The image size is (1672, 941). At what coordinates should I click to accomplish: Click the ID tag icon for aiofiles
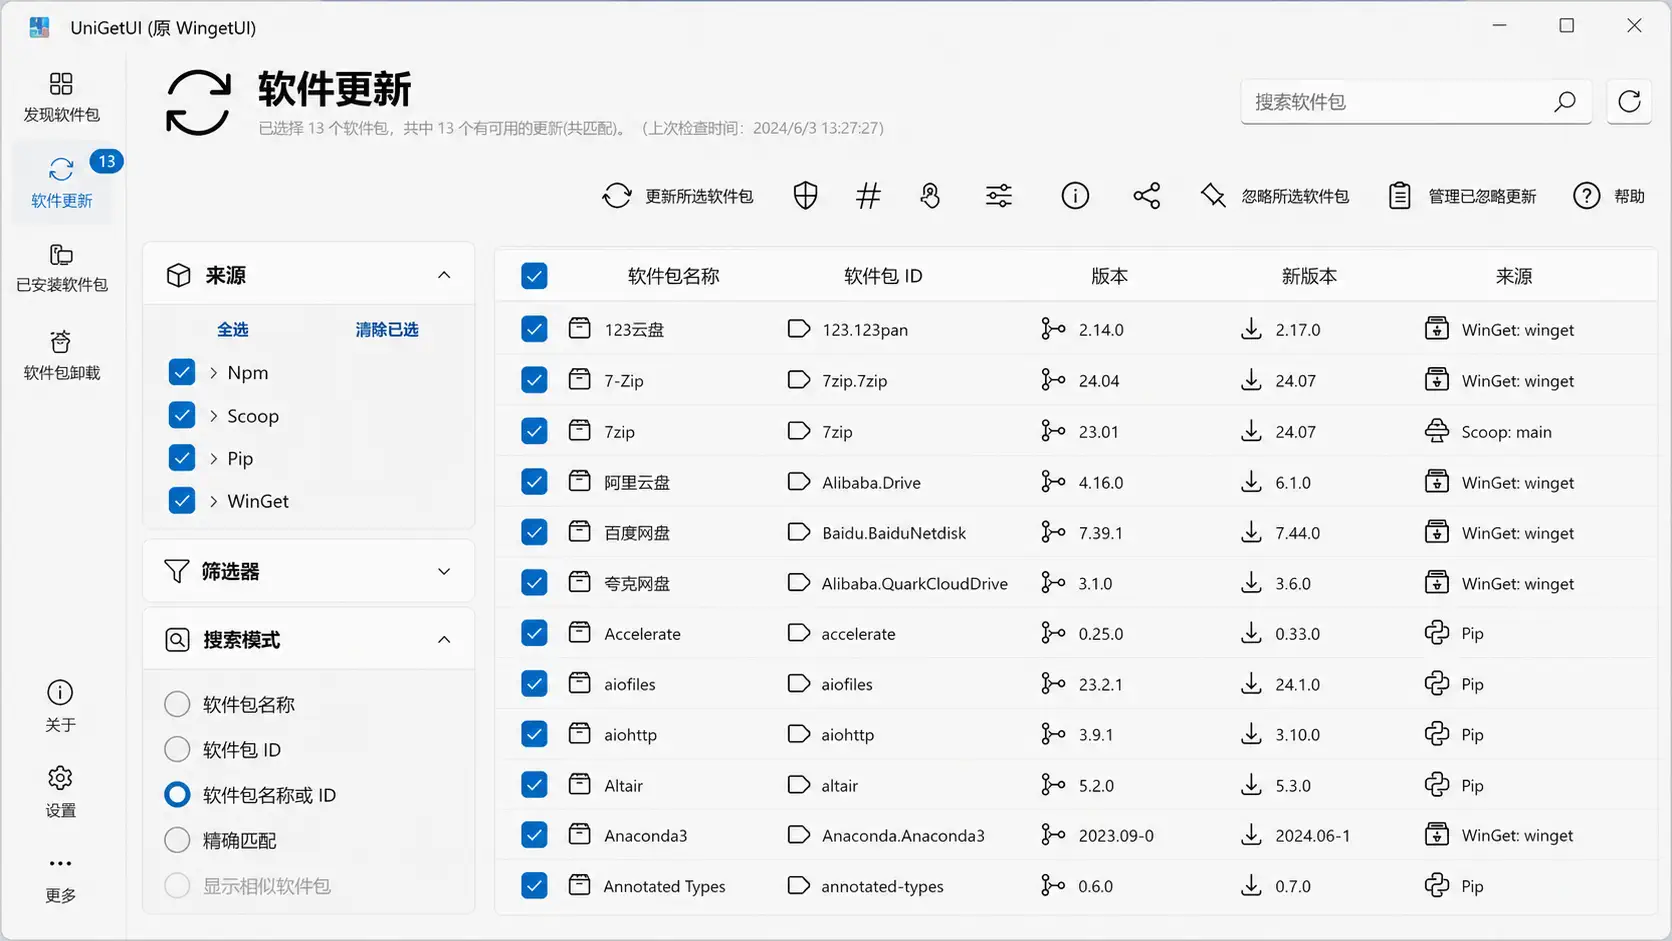(798, 683)
